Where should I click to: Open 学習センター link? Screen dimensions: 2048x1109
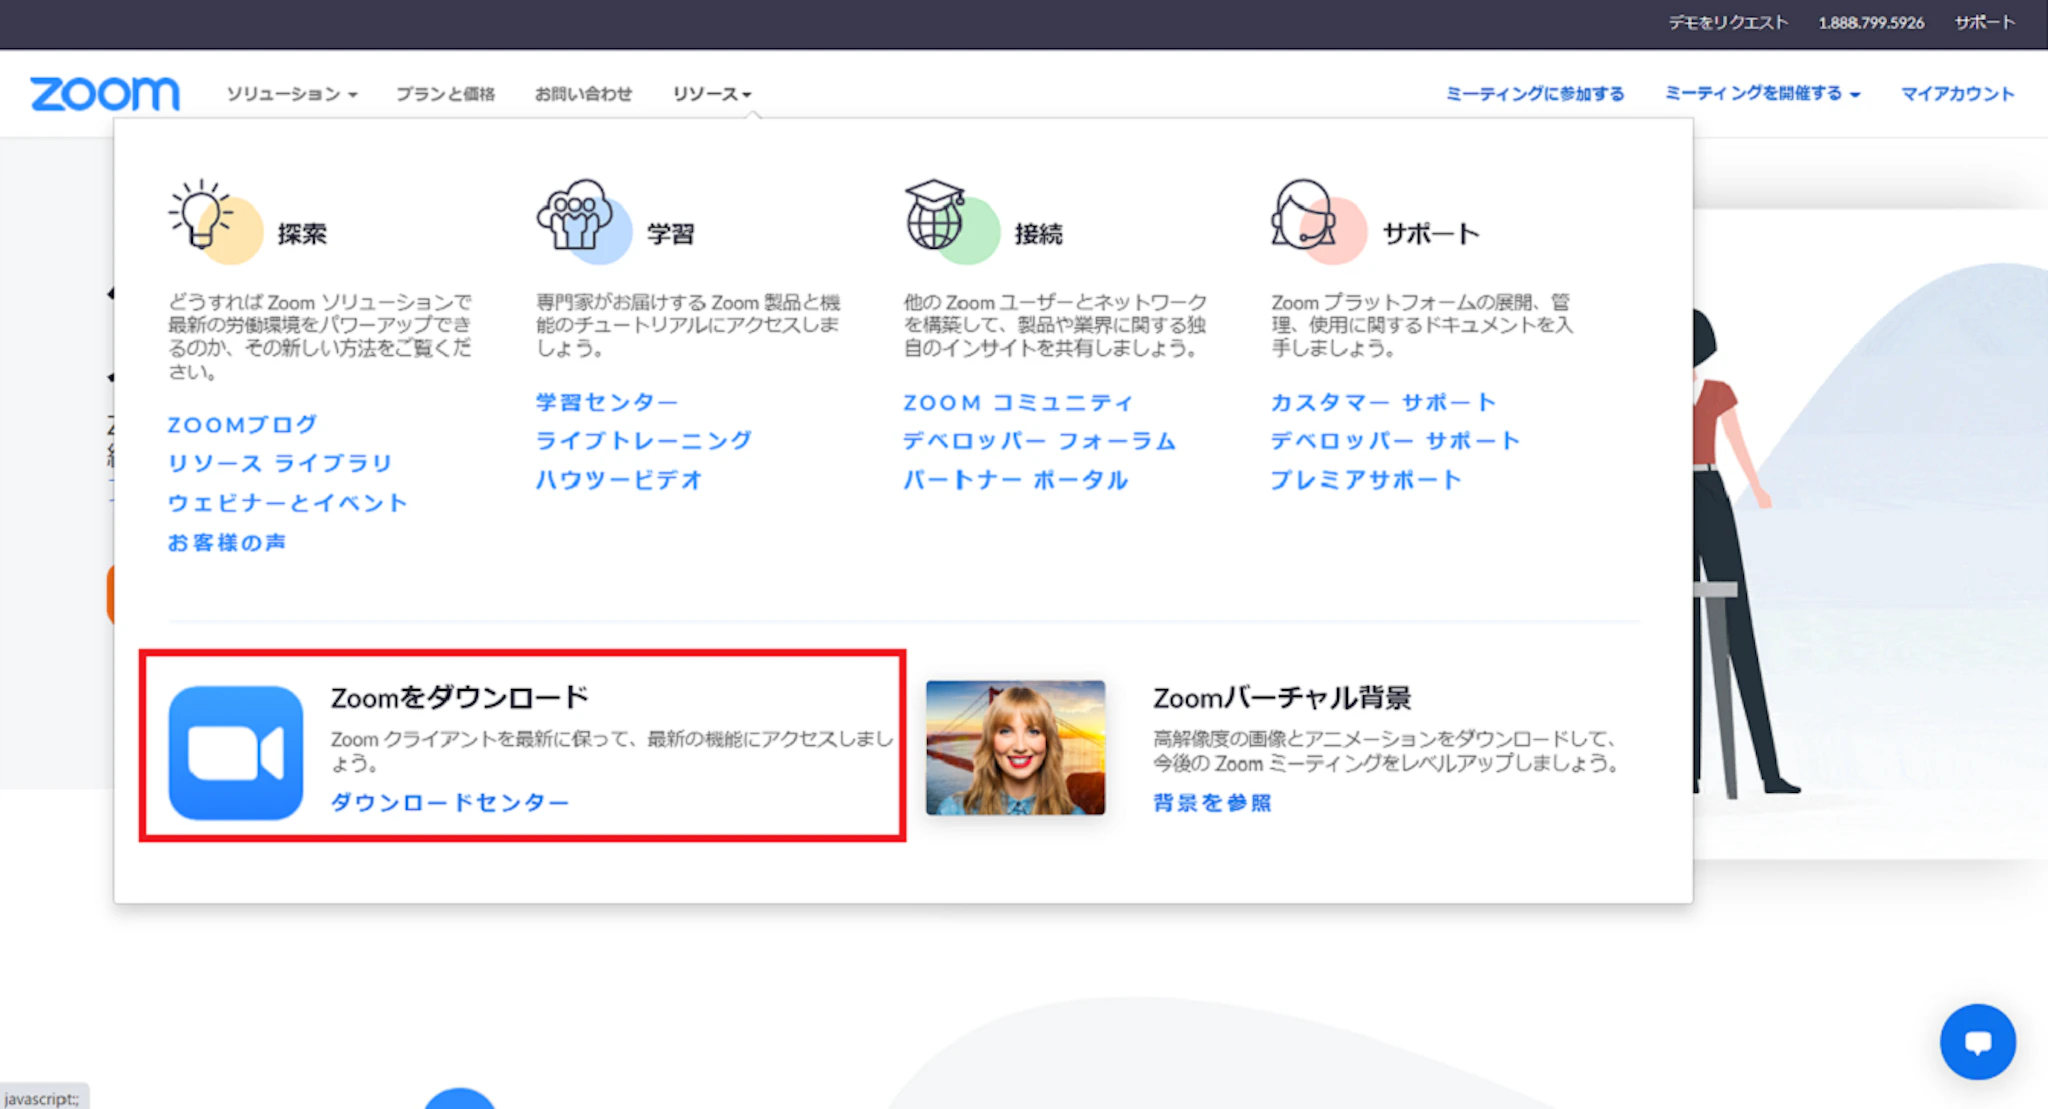click(x=606, y=402)
